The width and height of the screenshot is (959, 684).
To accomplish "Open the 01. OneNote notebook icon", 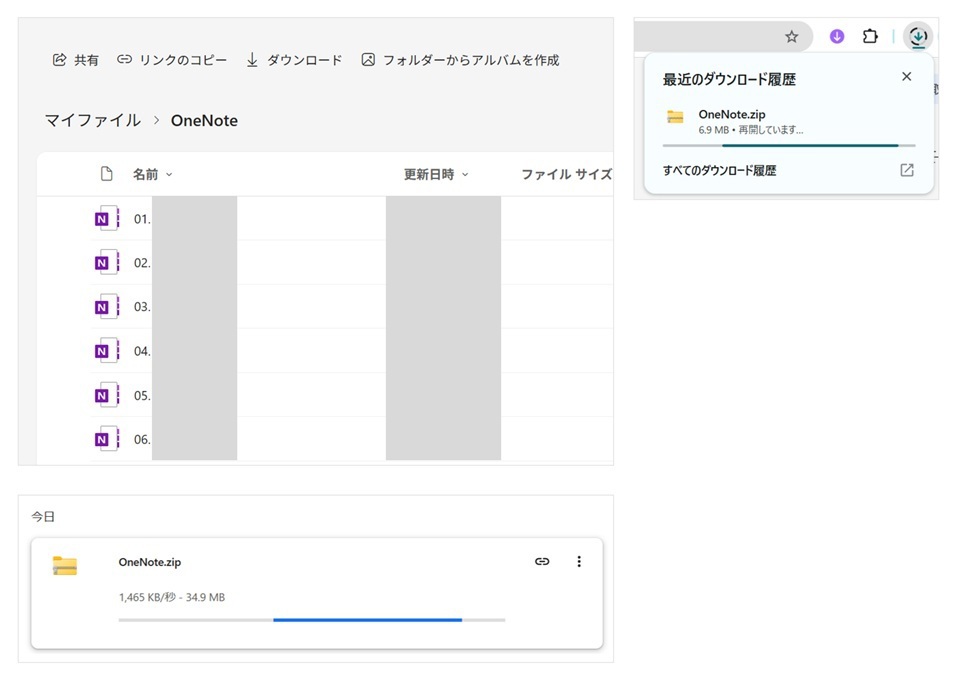I will point(106,218).
